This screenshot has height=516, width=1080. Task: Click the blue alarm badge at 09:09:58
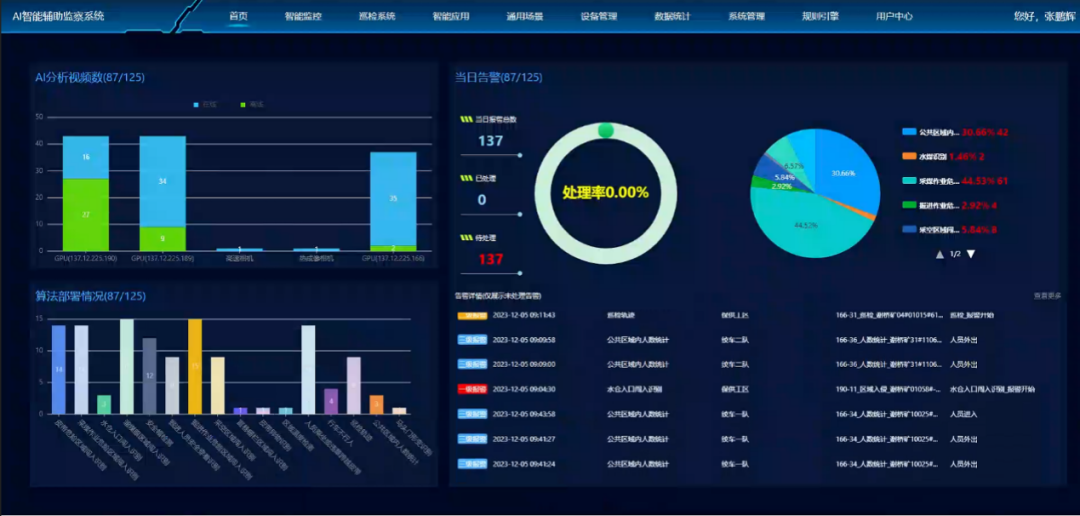pyautogui.click(x=472, y=340)
